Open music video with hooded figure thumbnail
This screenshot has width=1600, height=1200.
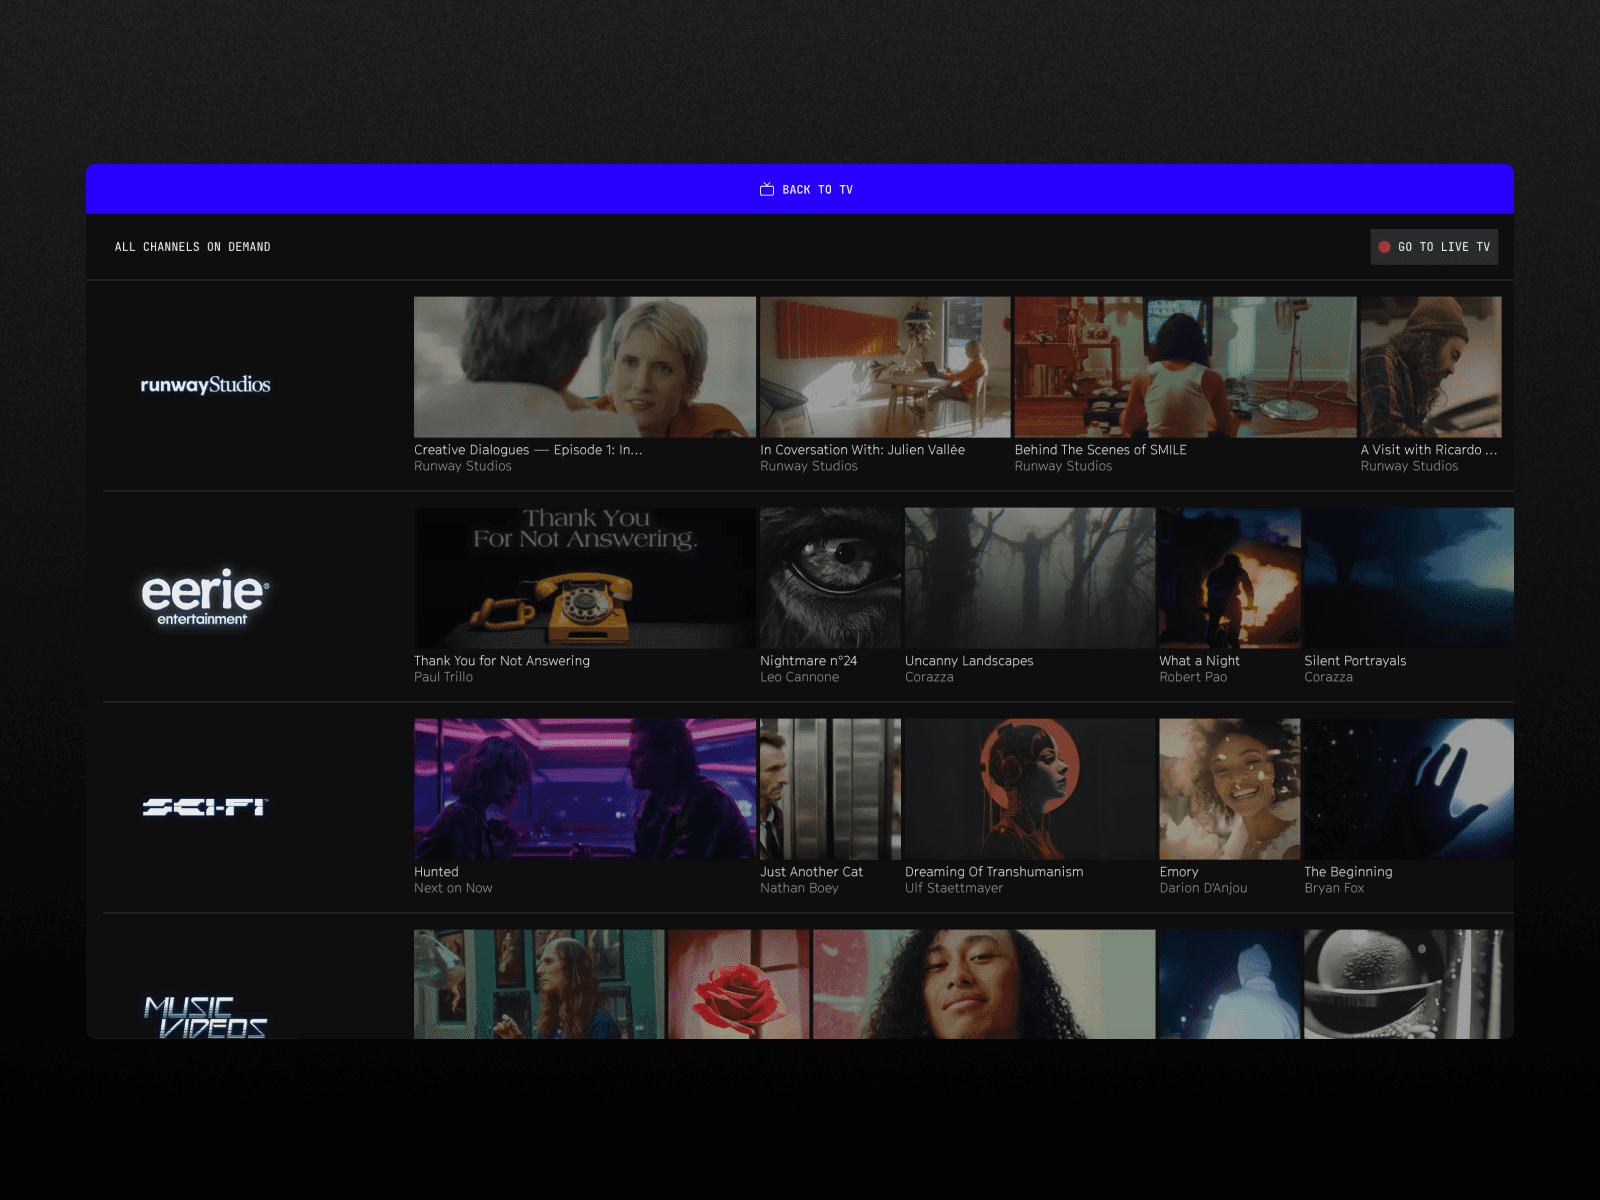(1229, 984)
